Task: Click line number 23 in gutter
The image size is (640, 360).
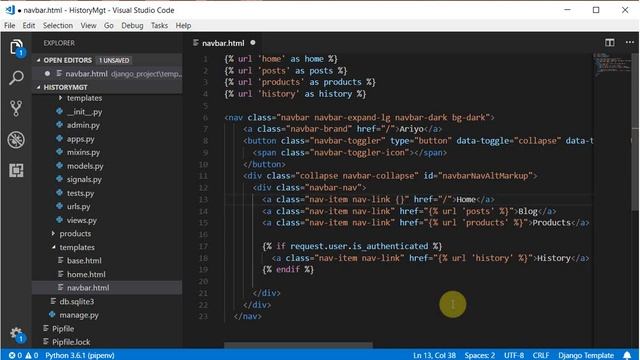Action: pos(203,316)
